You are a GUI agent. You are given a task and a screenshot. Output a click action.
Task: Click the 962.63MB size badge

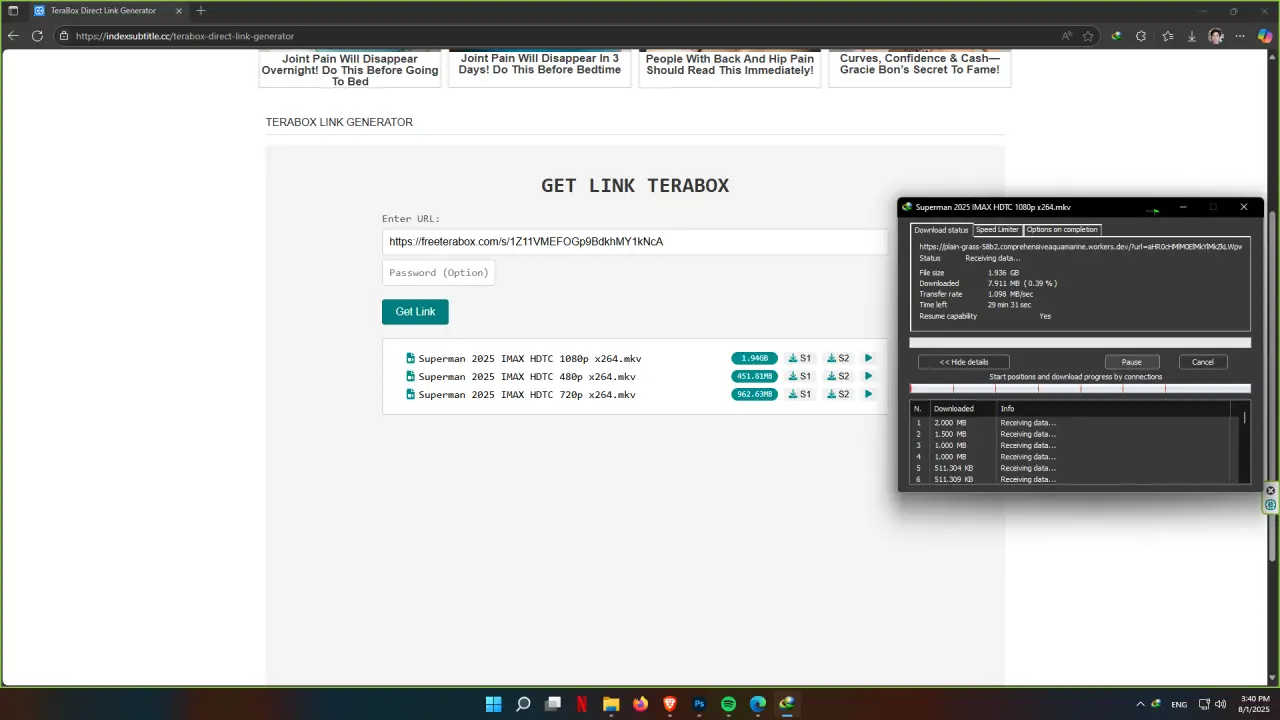(754, 394)
